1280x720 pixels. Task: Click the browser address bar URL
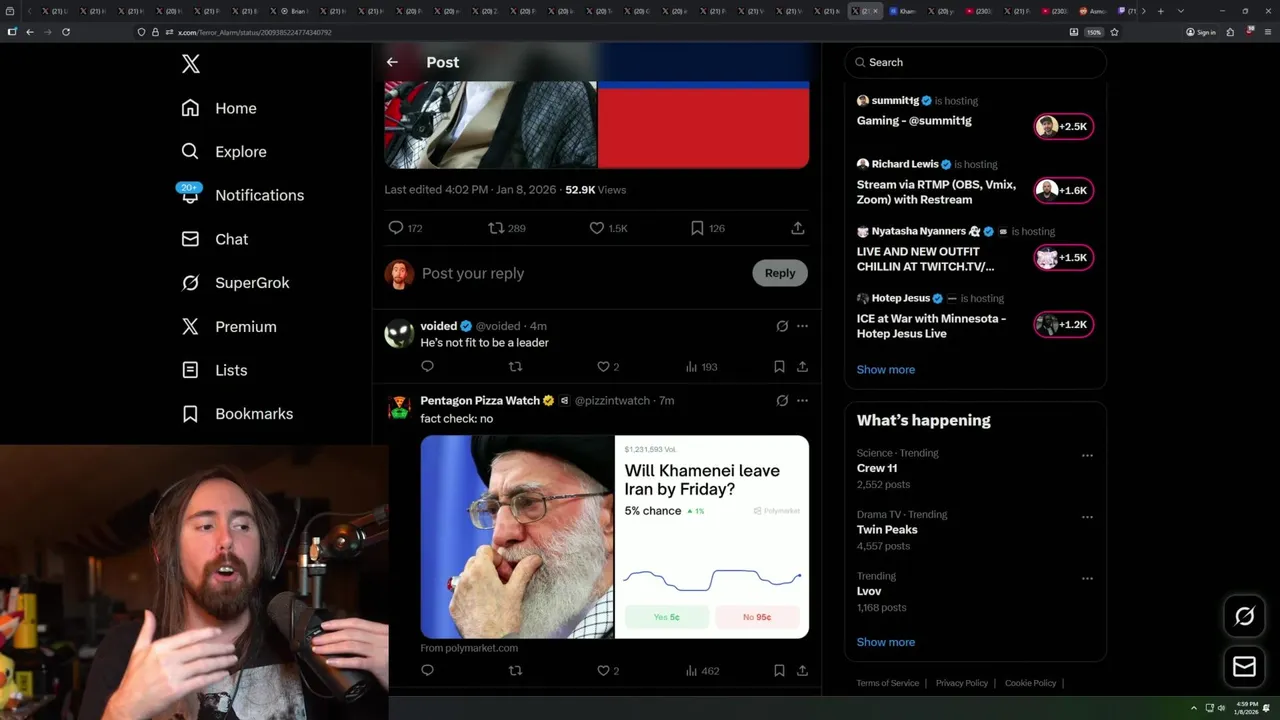pyautogui.click(x=255, y=32)
